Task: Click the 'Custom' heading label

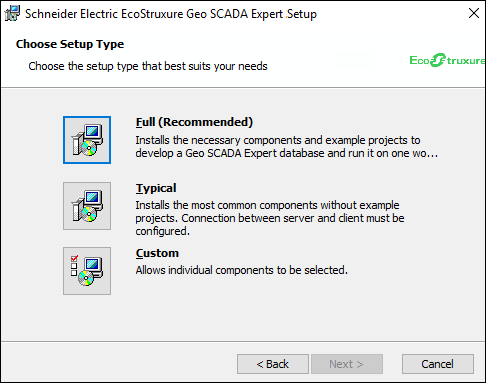Action: point(157,253)
